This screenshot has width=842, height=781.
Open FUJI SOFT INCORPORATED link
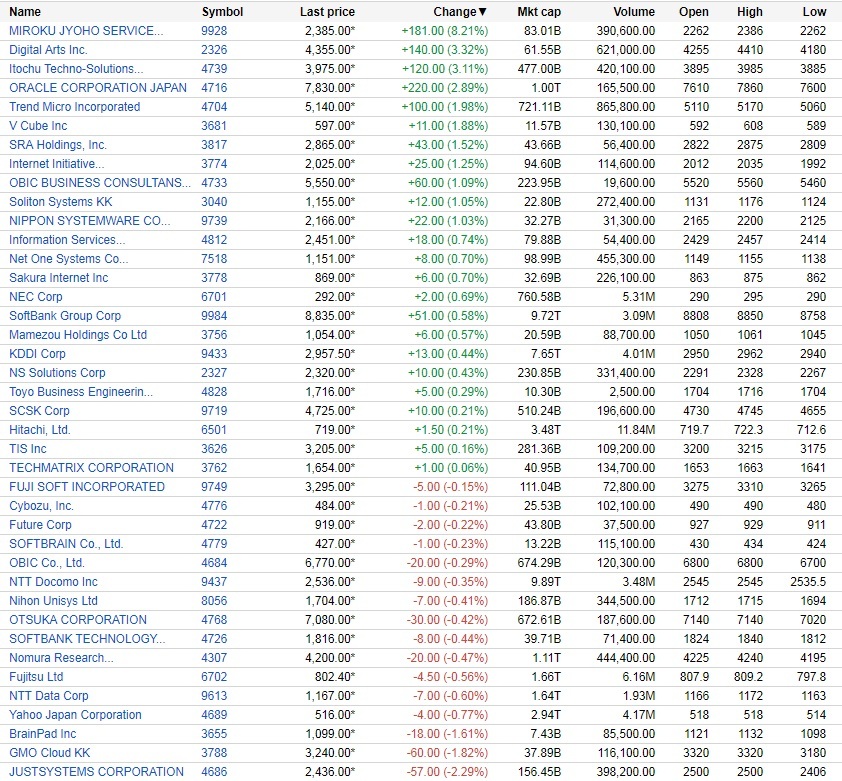87,487
